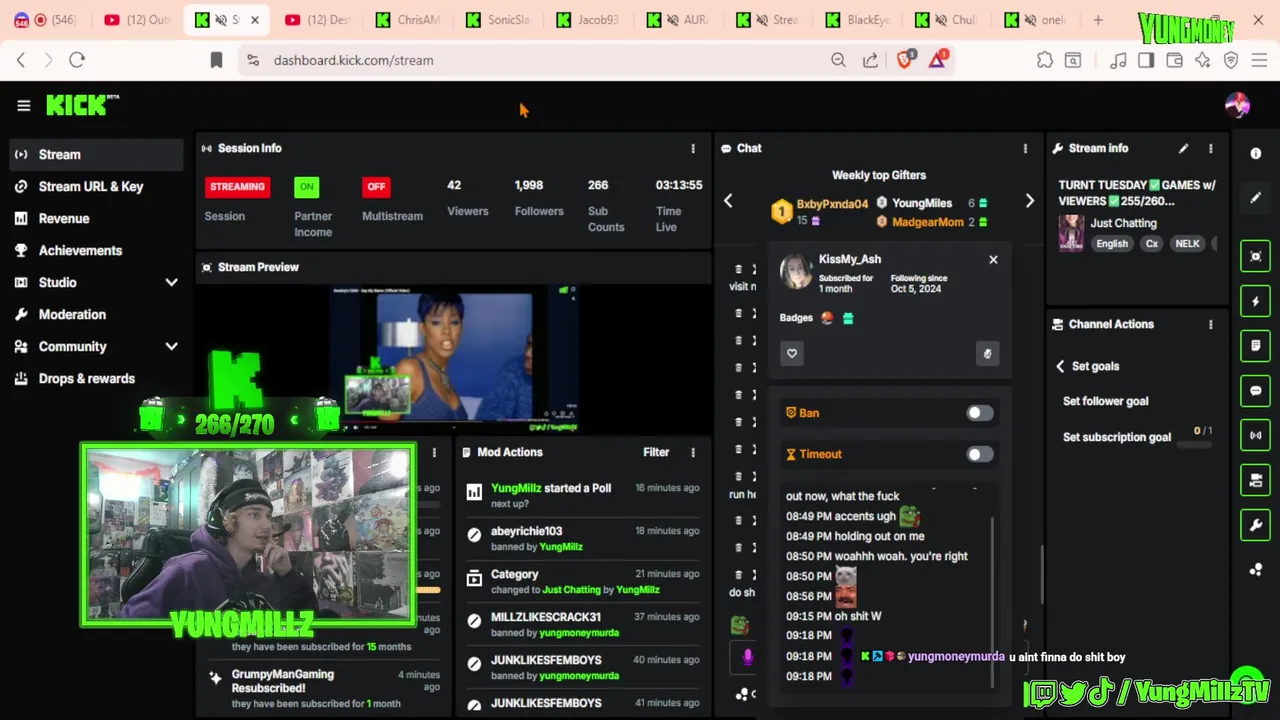1280x720 pixels.
Task: Select Stream in the sidebar
Action: pyautogui.click(x=96, y=154)
